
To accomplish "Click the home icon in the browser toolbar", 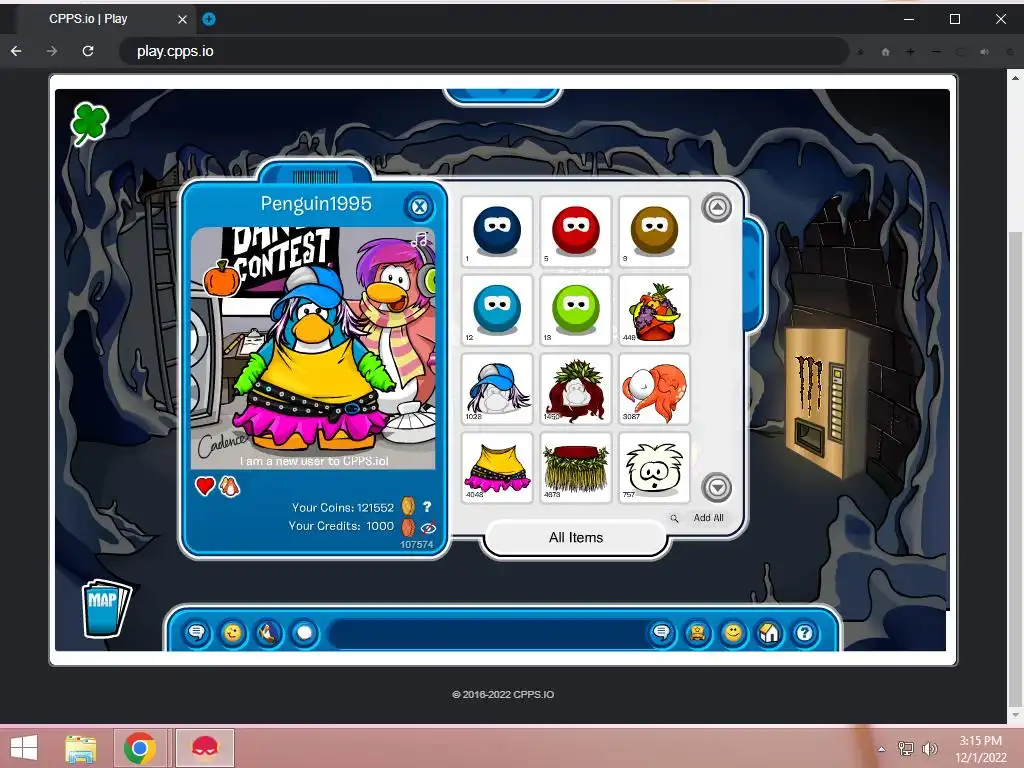I will 886,52.
